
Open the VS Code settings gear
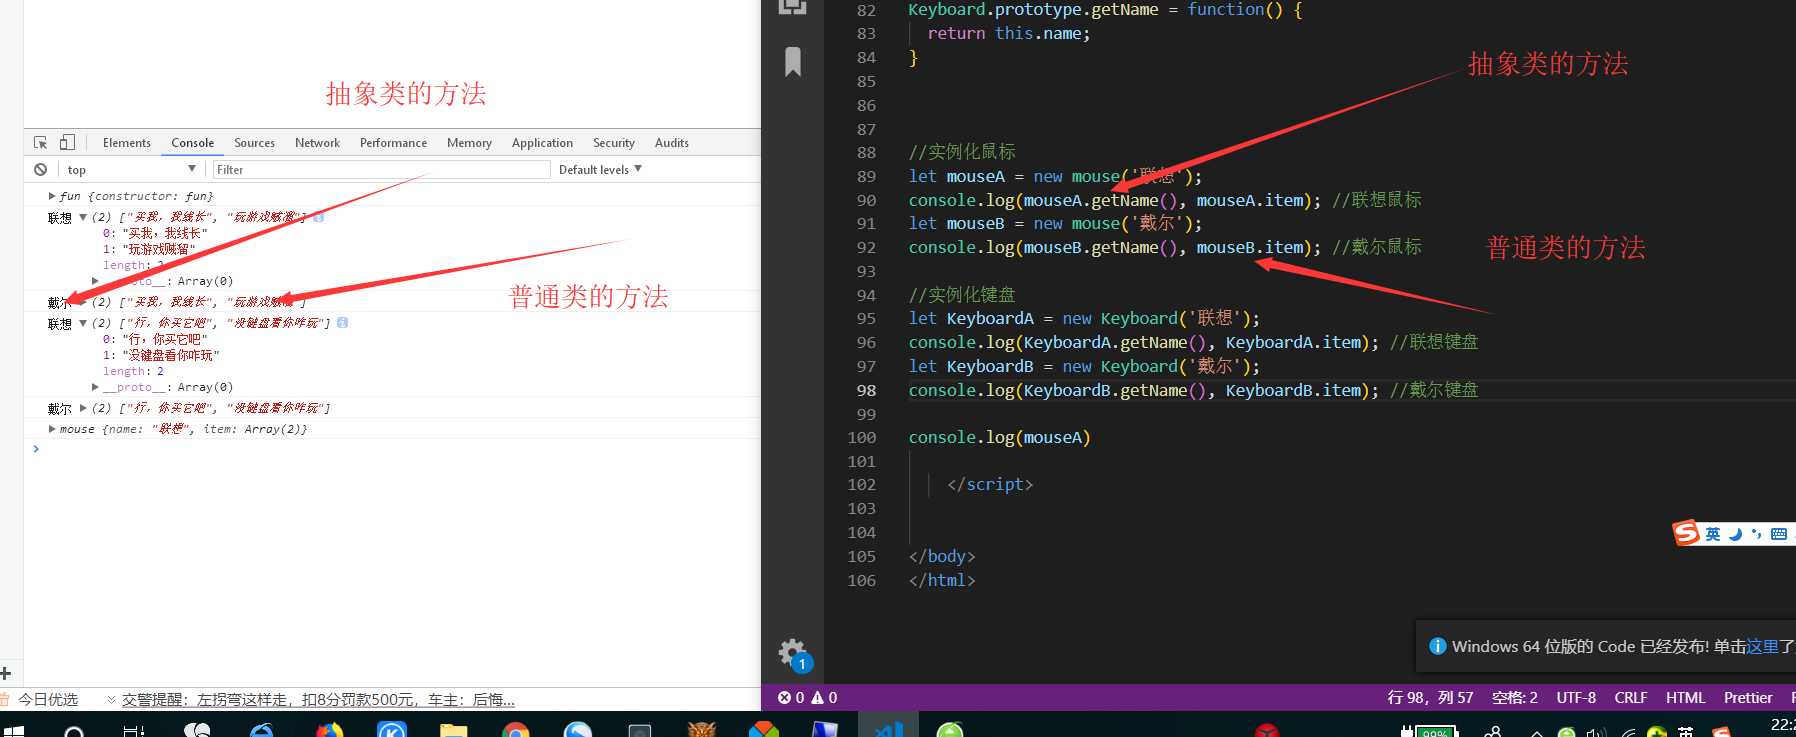pyautogui.click(x=792, y=652)
